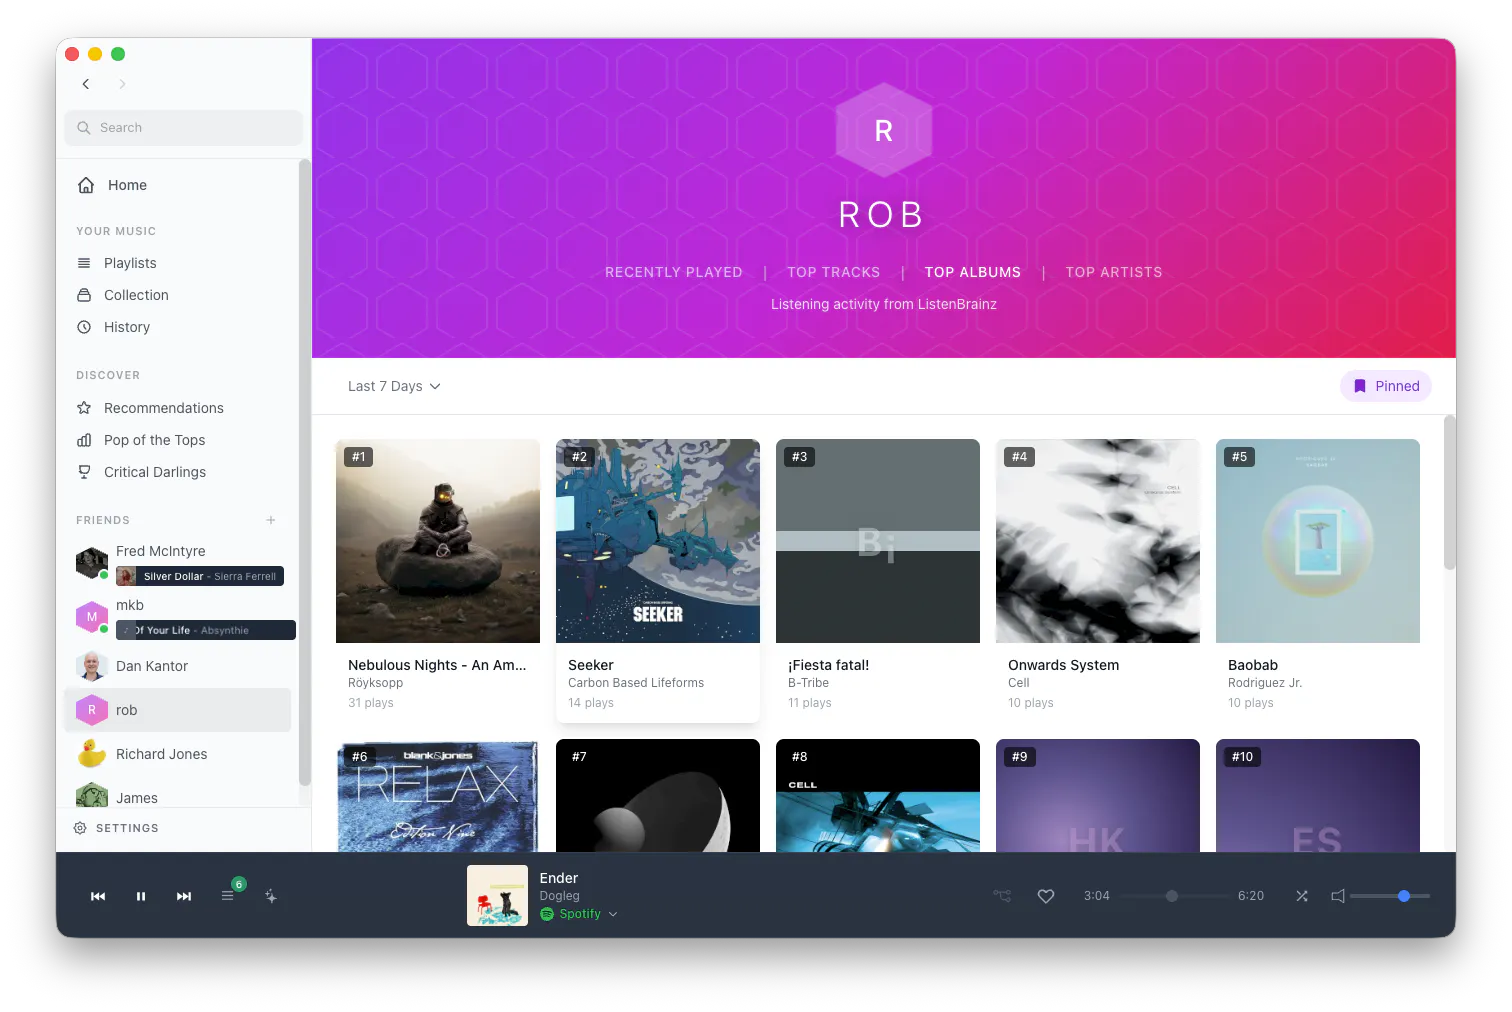Image resolution: width=1512 pixels, height=1012 pixels.
Task: Click the now-playing artist Dogleg
Action: 560,896
